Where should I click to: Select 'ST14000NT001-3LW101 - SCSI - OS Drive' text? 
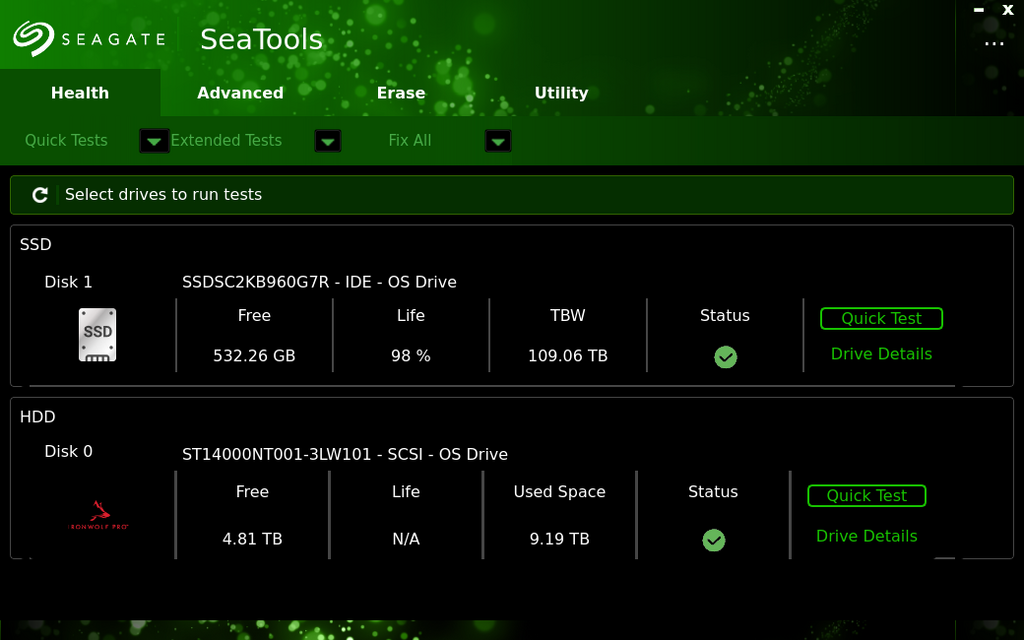pos(345,455)
